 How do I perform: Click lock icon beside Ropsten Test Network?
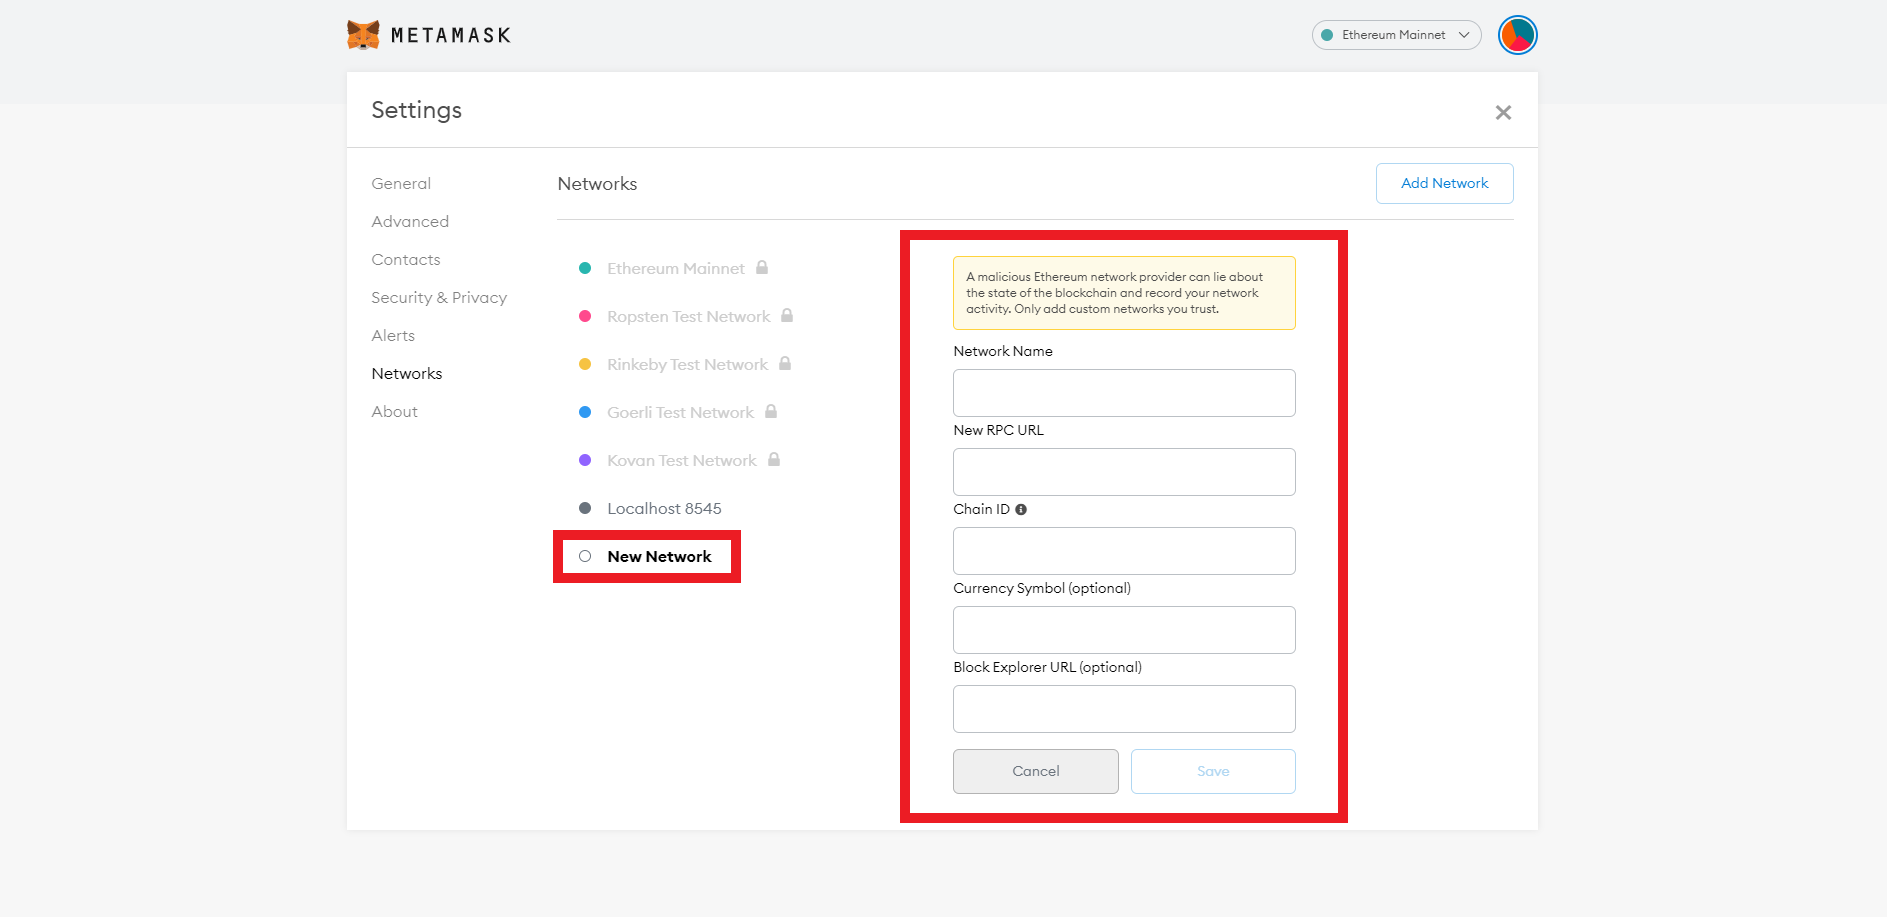point(787,315)
